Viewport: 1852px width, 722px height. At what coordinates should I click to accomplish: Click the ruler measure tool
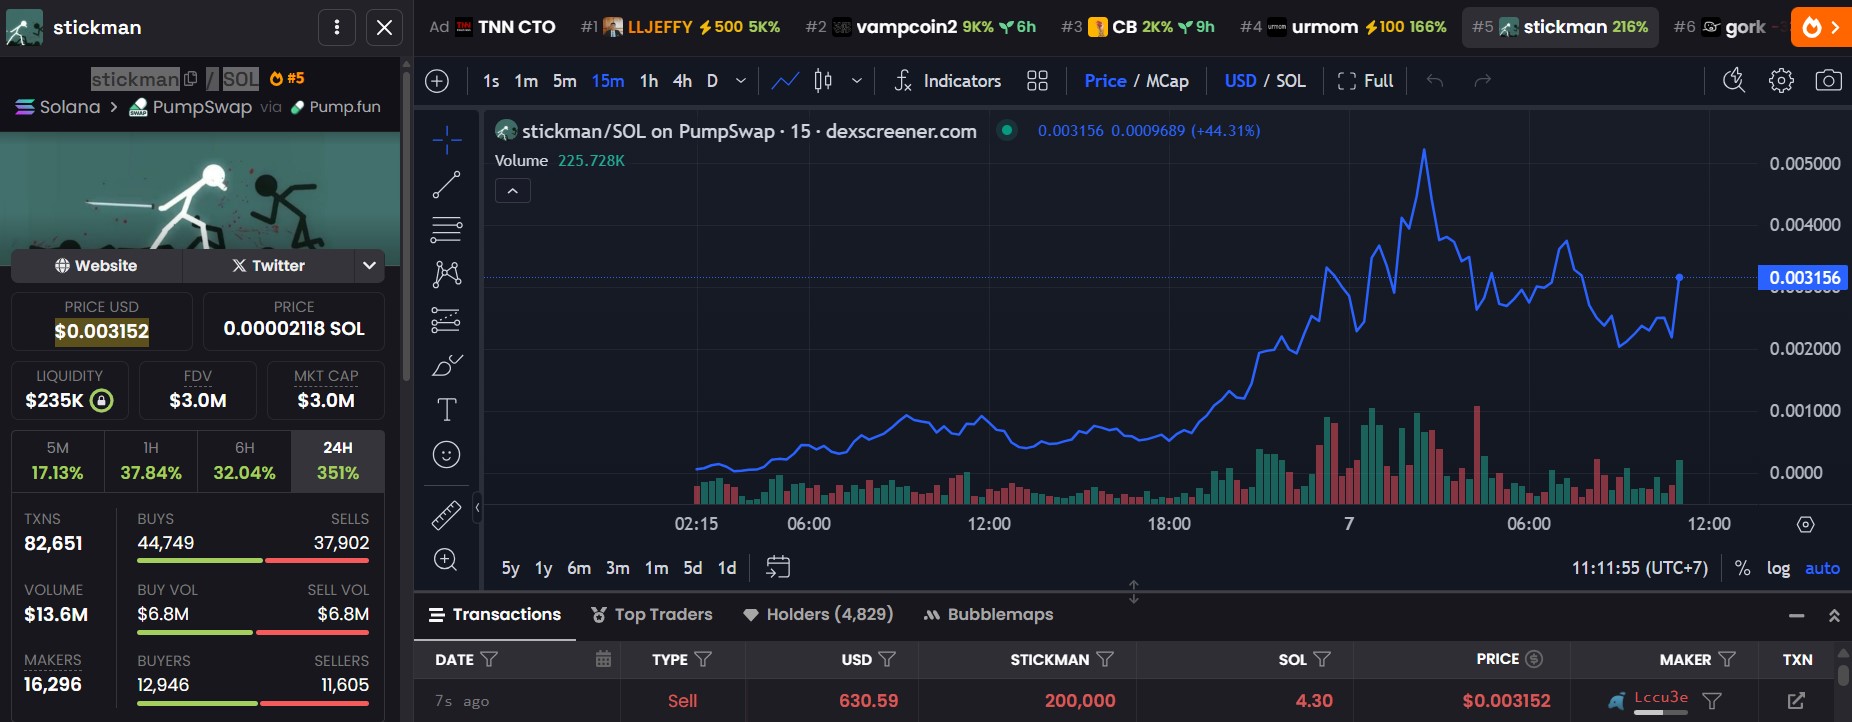tap(446, 514)
